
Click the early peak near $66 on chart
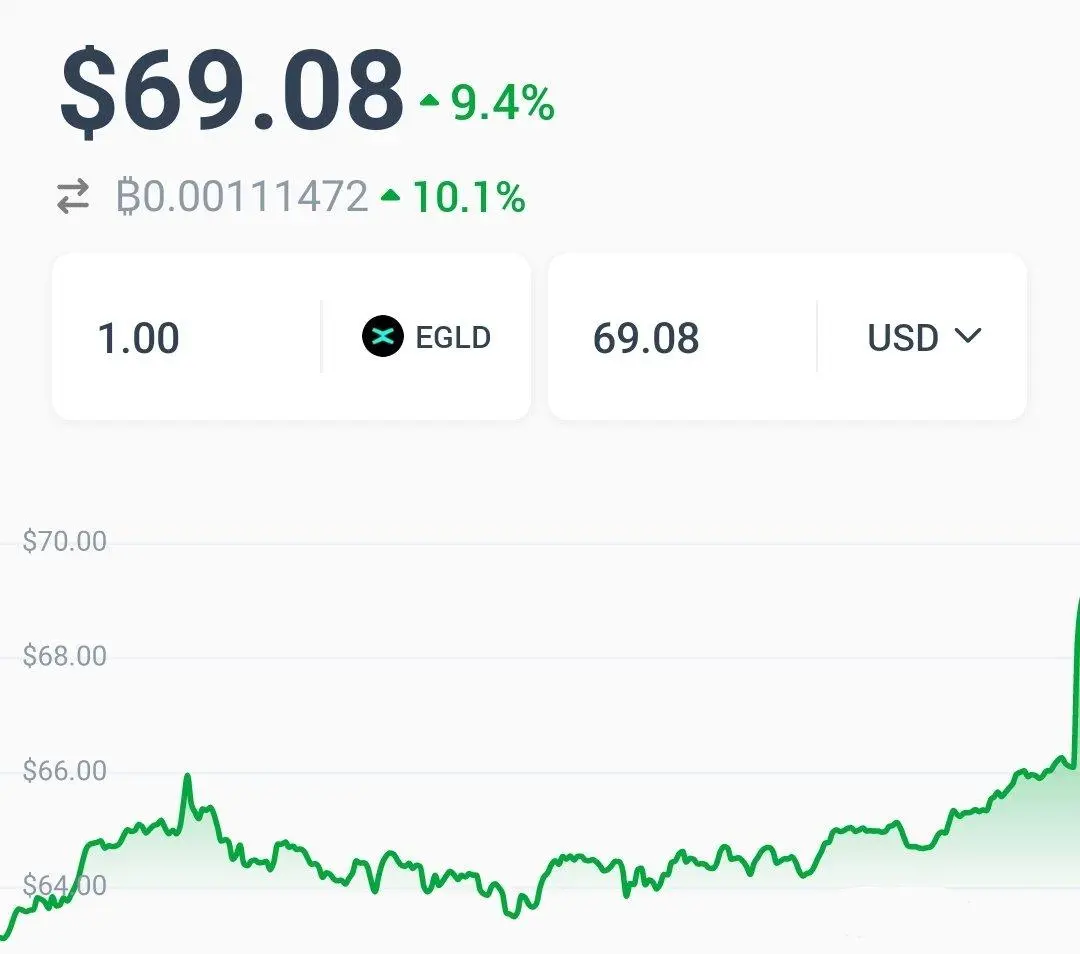[187, 777]
